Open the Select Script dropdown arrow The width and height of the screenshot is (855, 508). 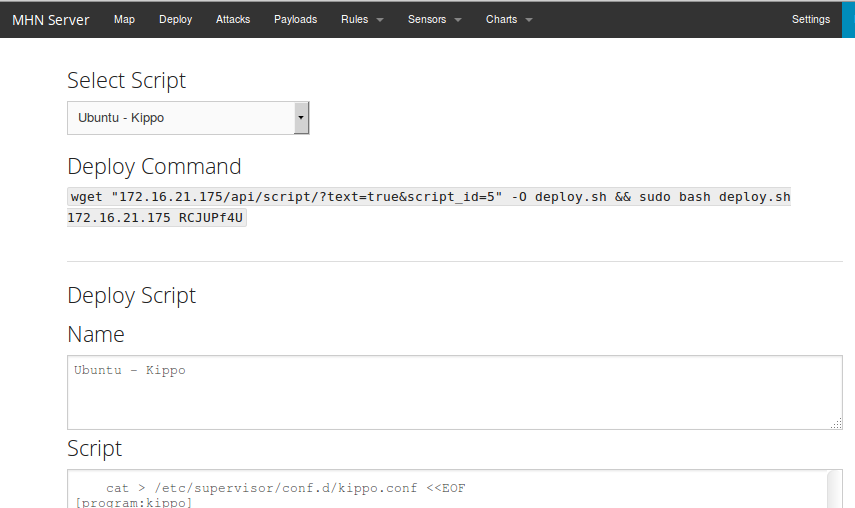(x=301, y=118)
